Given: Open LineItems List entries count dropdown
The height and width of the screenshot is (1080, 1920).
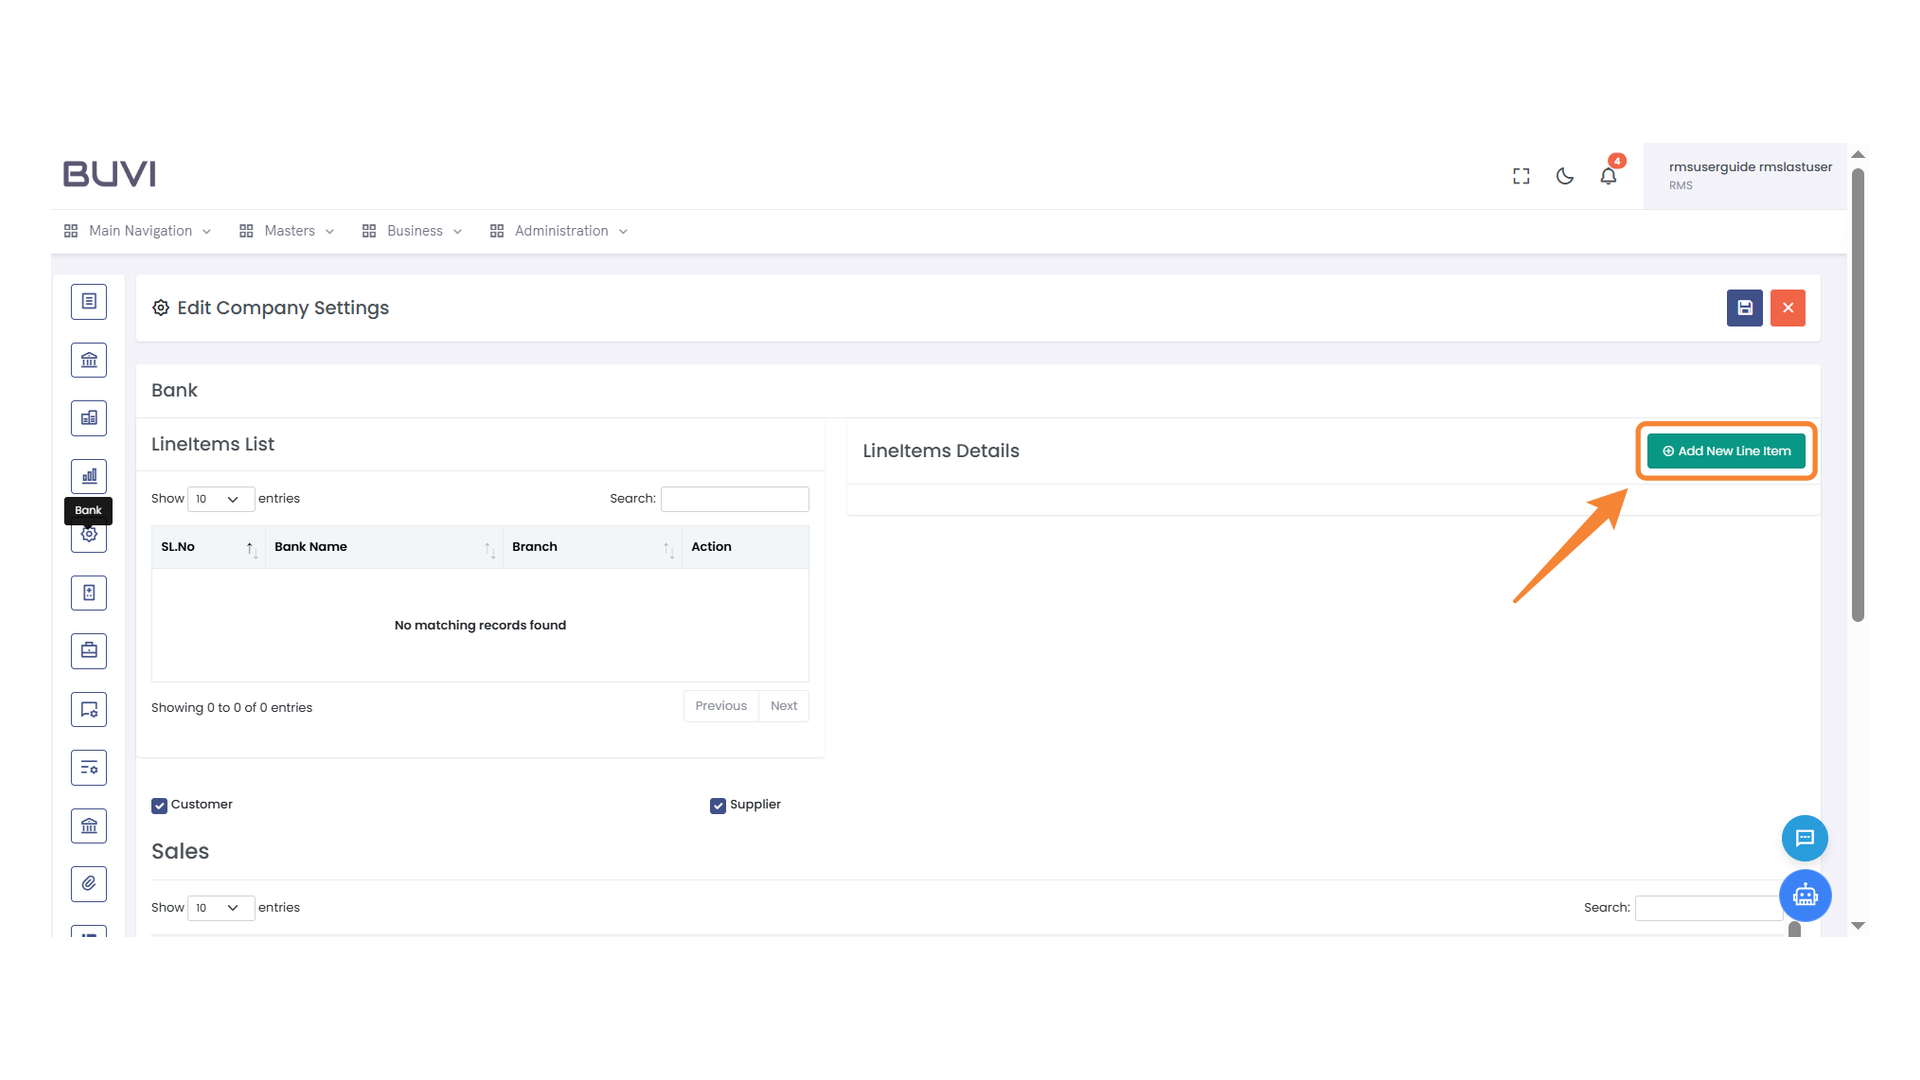Looking at the screenshot, I should pos(219,499).
